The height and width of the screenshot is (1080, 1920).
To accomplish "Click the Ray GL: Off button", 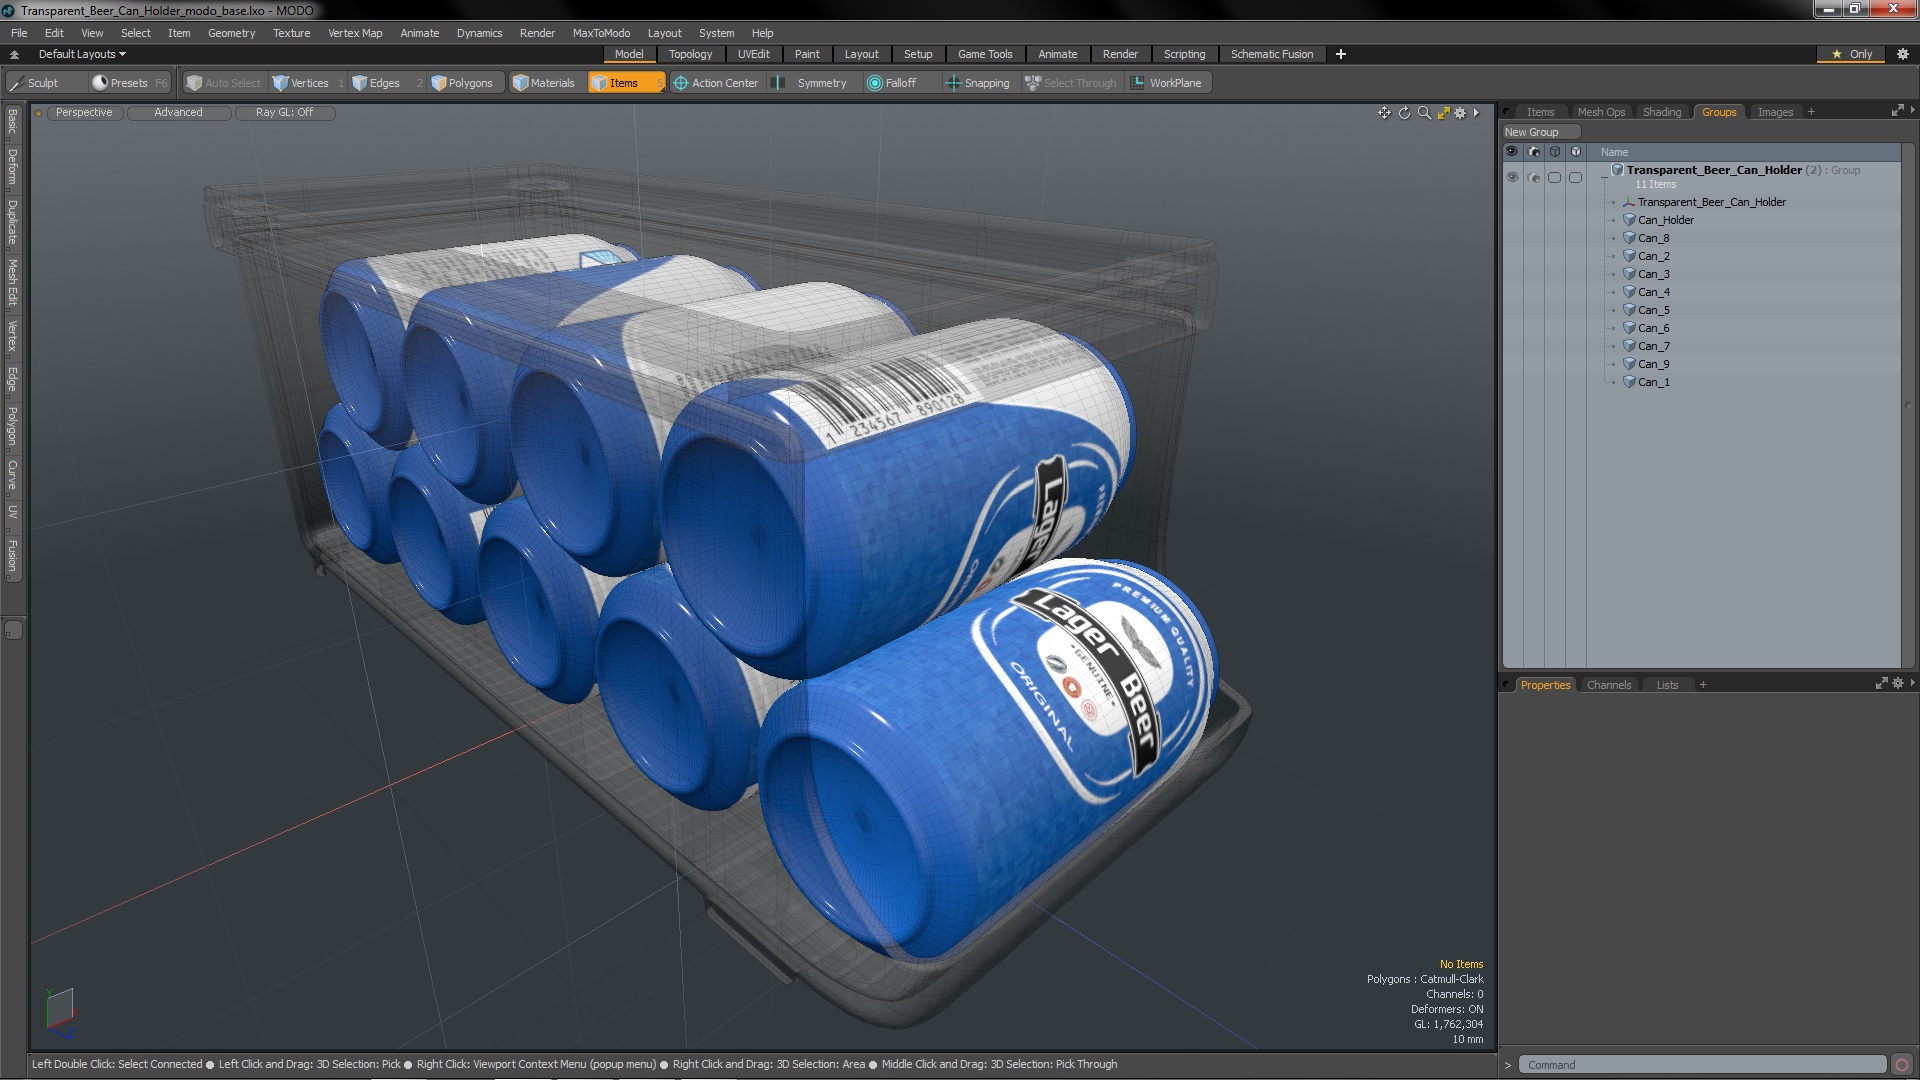I will tap(284, 112).
